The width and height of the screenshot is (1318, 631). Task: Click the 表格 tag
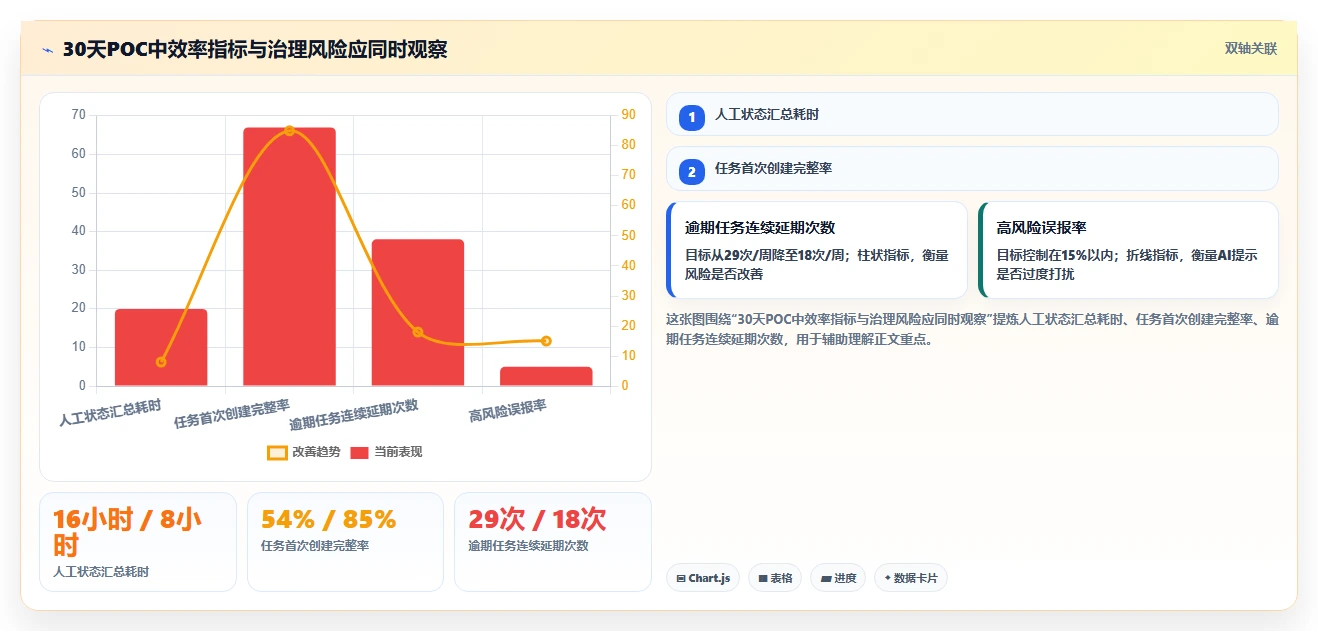point(775,578)
